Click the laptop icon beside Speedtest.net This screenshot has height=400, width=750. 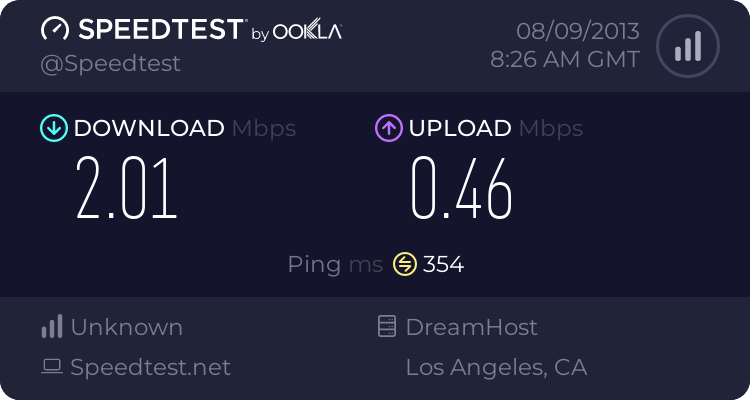click(52, 367)
